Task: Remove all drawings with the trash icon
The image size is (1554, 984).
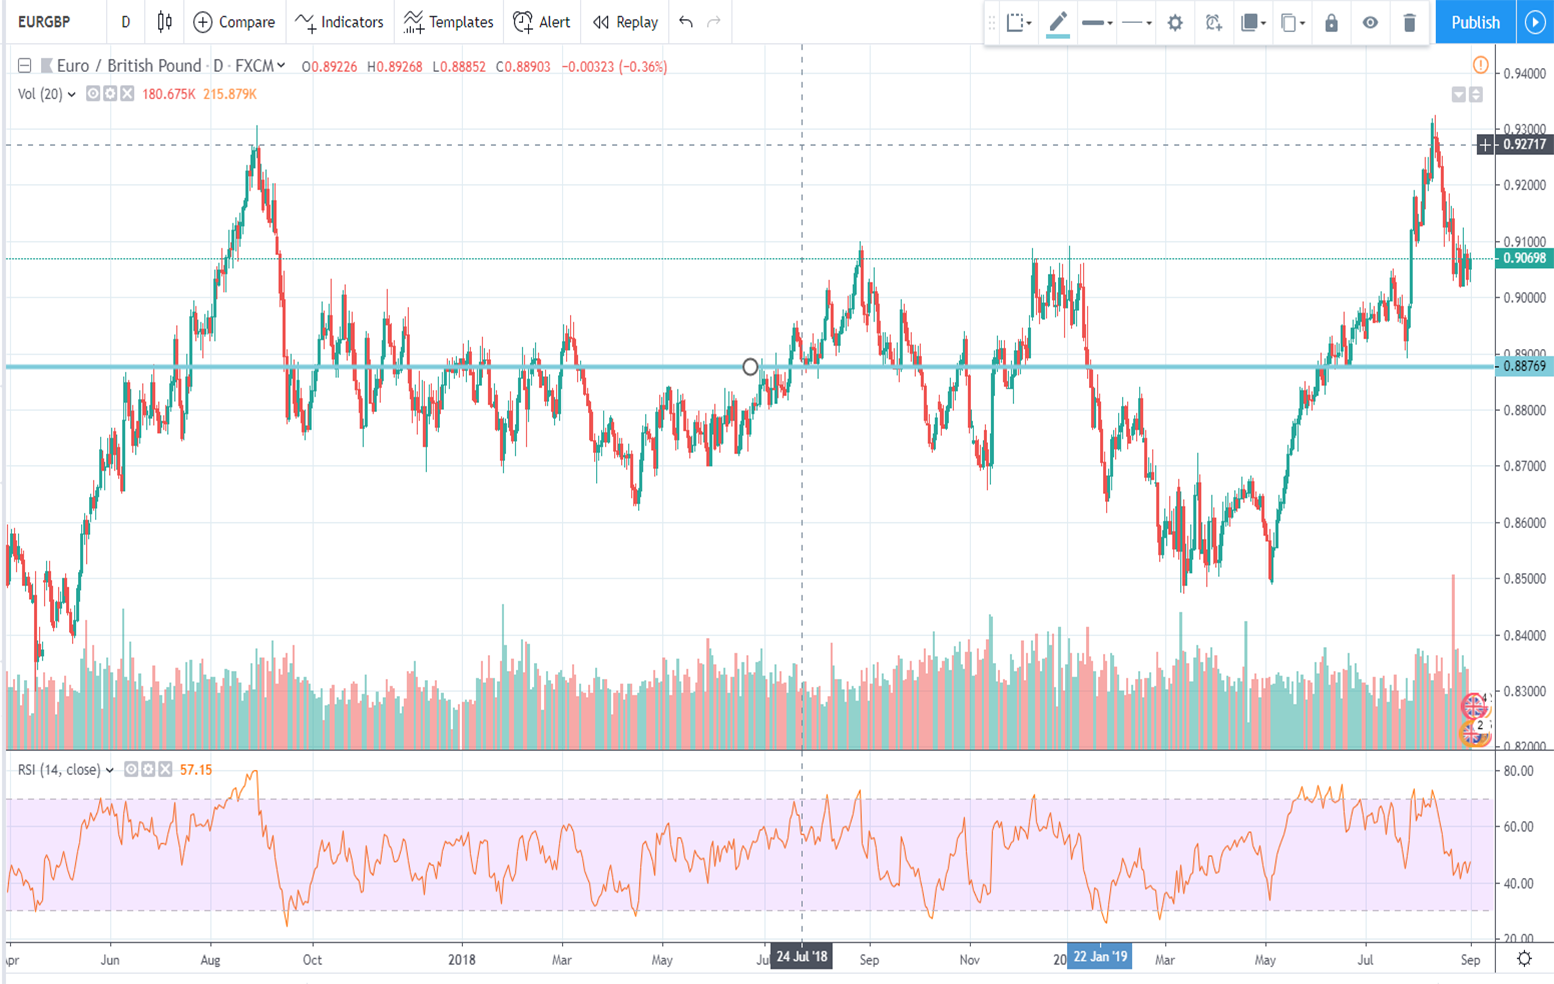Action: [x=1409, y=22]
